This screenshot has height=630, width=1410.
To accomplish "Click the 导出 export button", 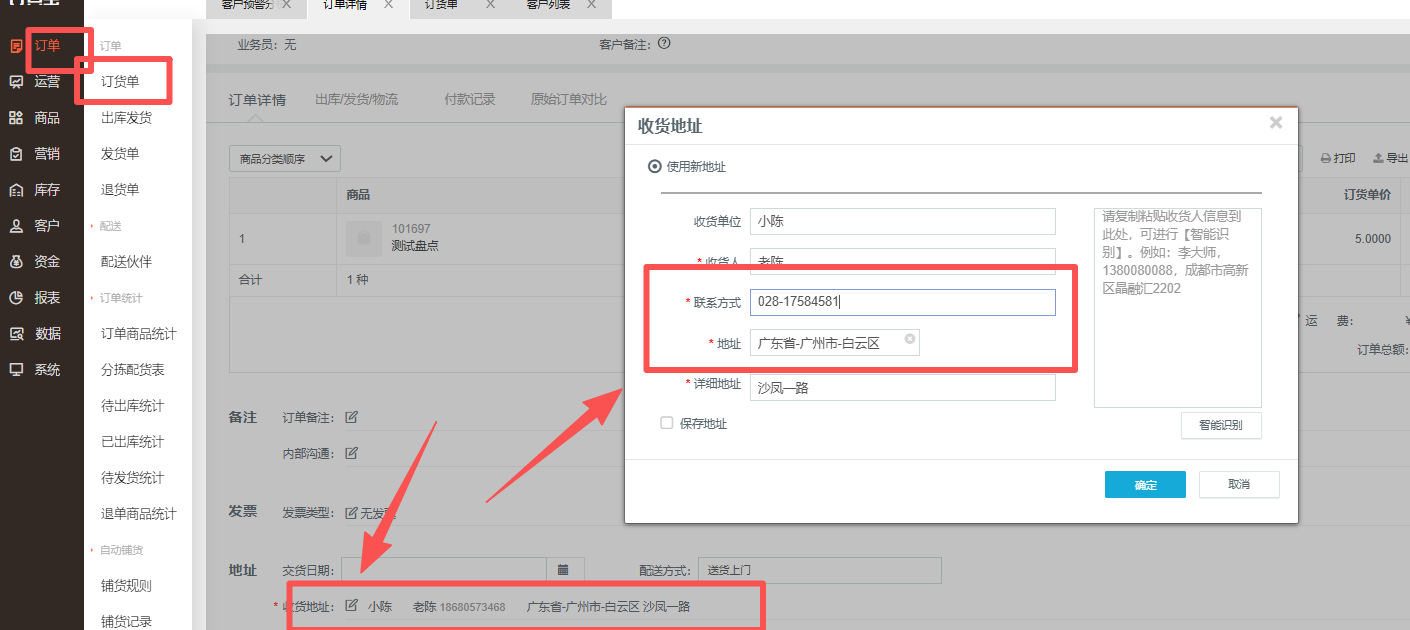I will 1390,158.
